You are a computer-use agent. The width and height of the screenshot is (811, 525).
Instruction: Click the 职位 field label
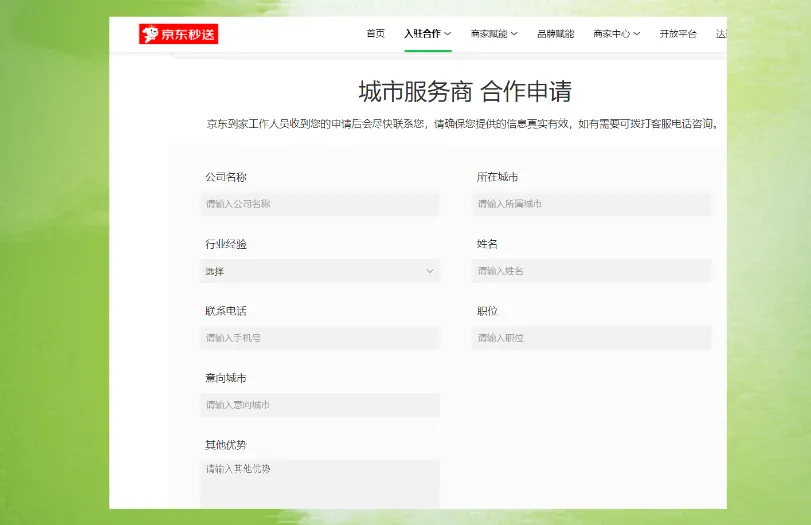pyautogui.click(x=487, y=311)
